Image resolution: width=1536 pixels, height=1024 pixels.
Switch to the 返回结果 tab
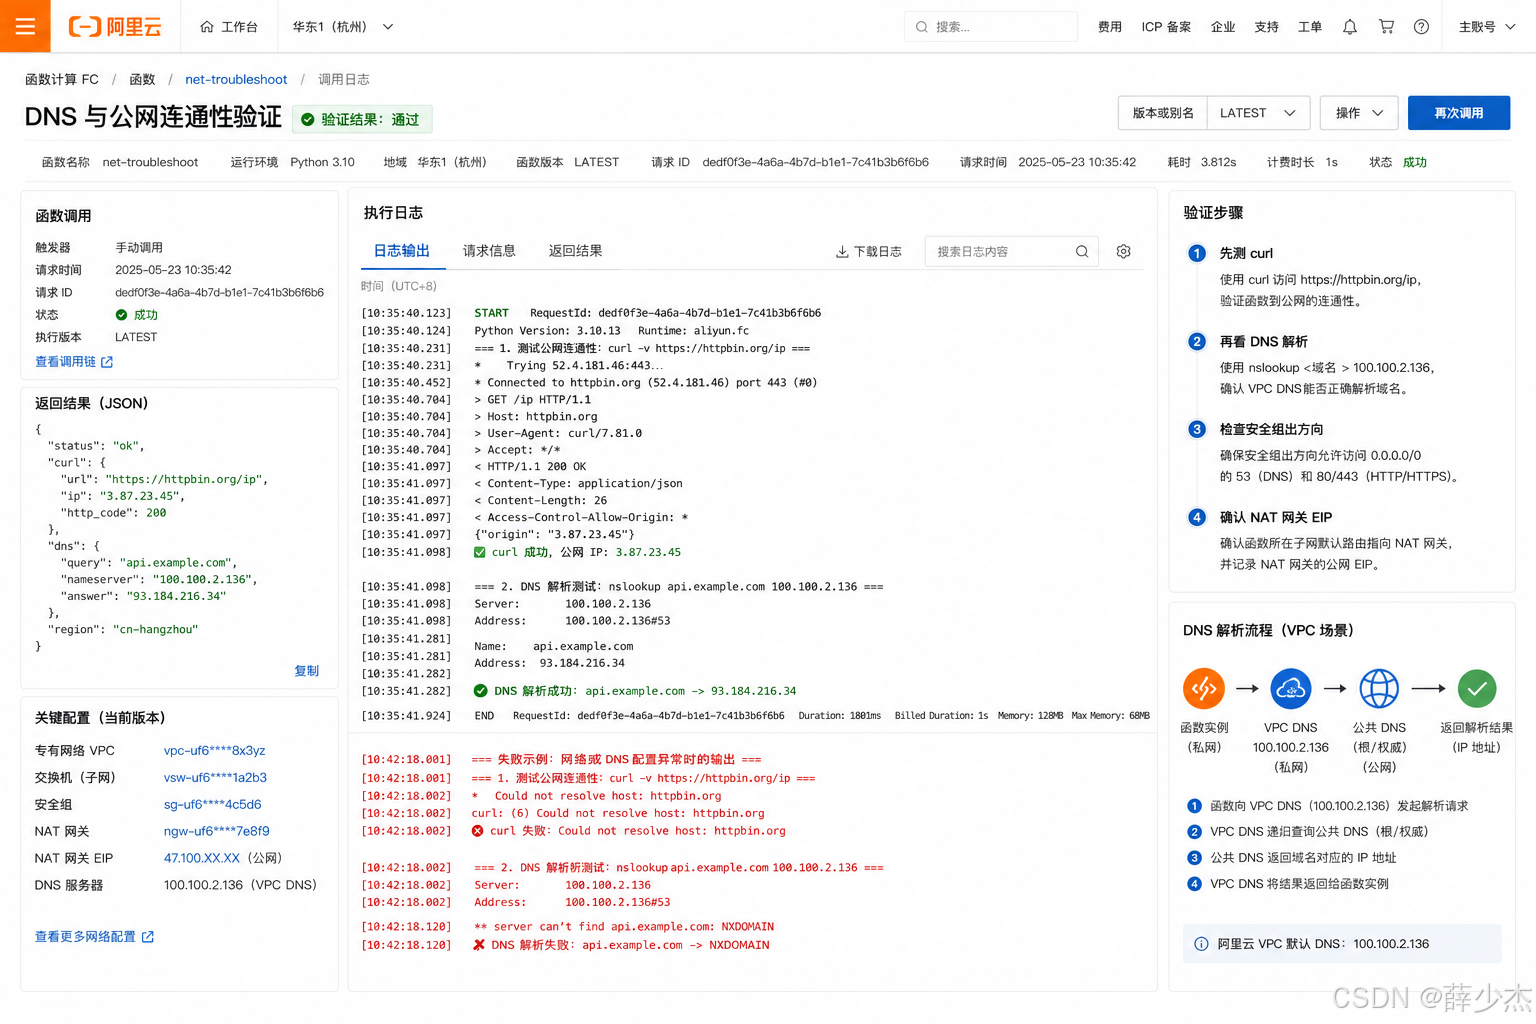click(575, 251)
